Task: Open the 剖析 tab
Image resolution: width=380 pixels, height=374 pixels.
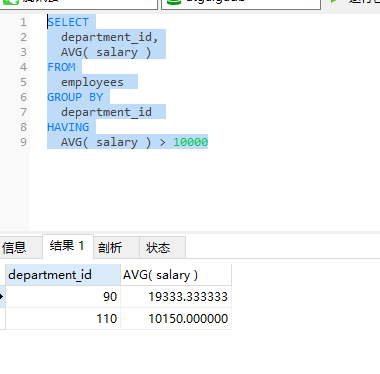Action: pos(116,247)
